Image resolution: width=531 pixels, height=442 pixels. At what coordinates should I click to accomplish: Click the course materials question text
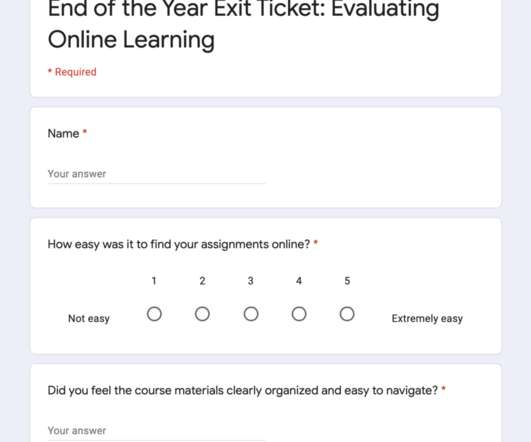243,391
